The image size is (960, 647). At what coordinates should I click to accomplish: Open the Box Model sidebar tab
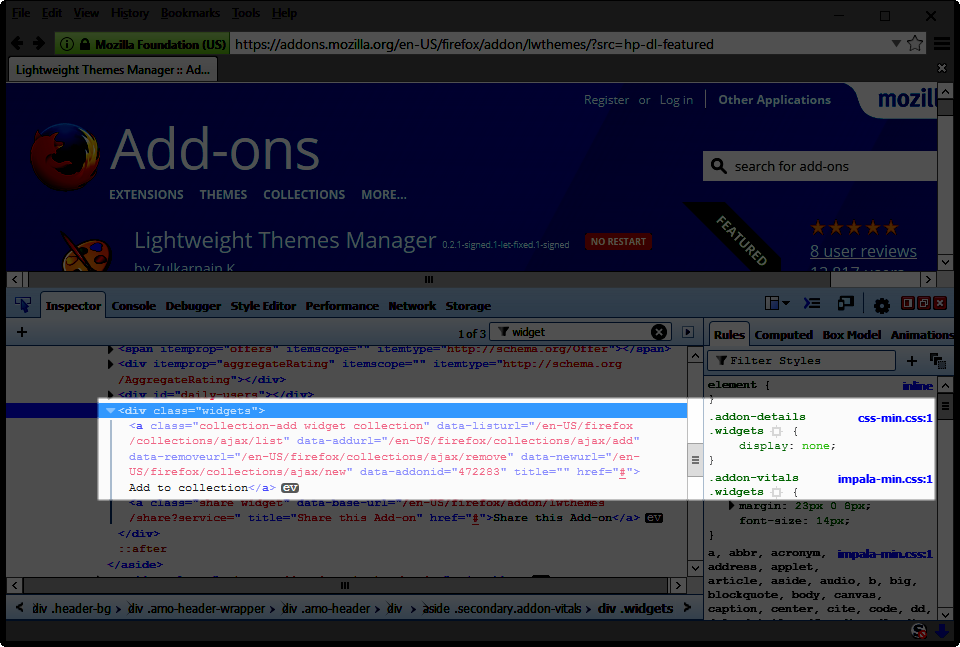point(852,335)
